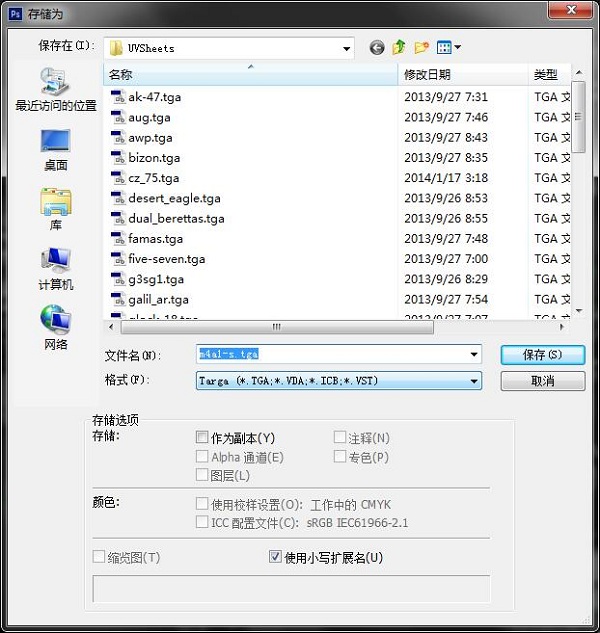Viewport: 600px width, 633px height.
Task: Select the desert_eagle.tga file name
Action: coord(174,198)
